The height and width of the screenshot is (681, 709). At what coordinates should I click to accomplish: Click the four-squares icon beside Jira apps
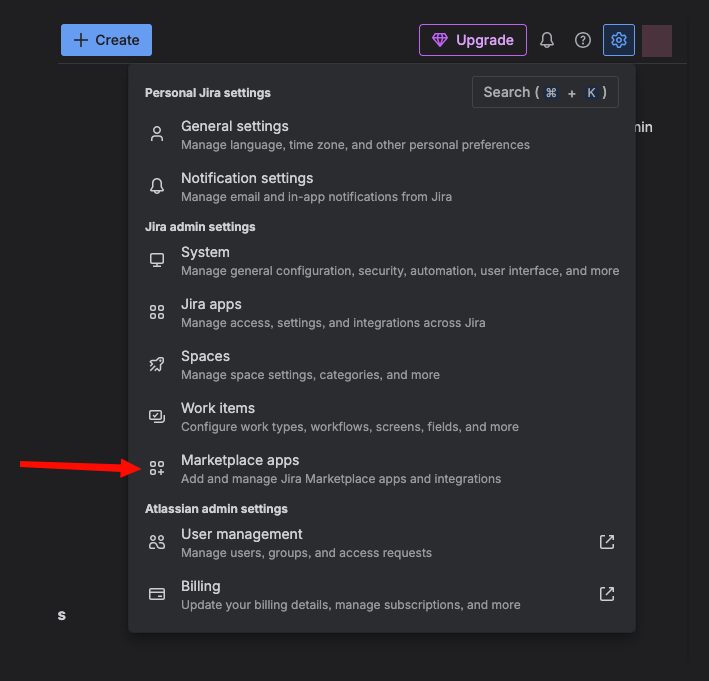tap(157, 312)
